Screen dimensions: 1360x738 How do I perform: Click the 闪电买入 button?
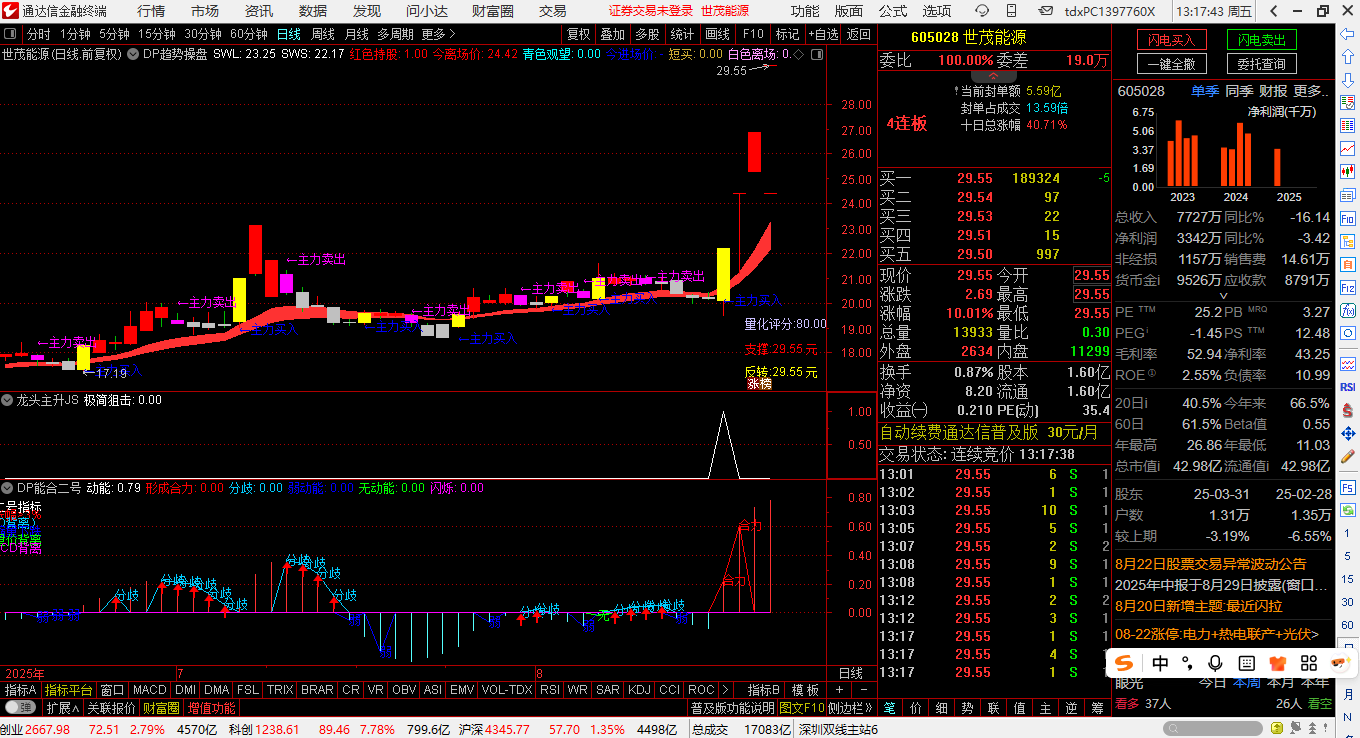tap(1171, 40)
